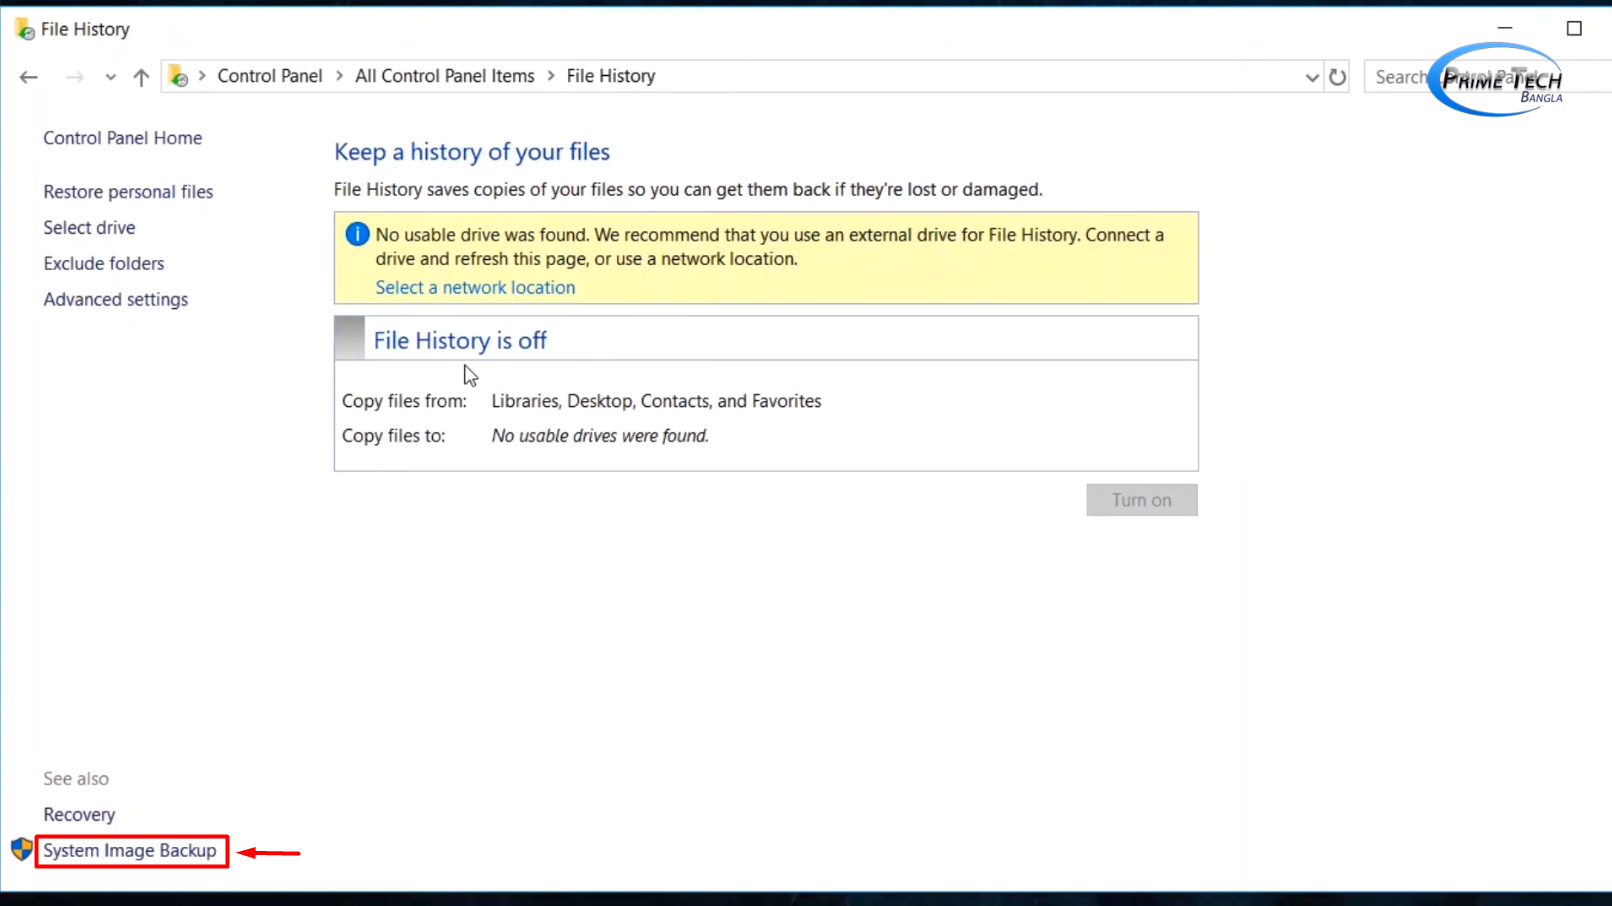1612x906 pixels.
Task: Select Control Panel in the breadcrumb
Action: [x=269, y=76]
